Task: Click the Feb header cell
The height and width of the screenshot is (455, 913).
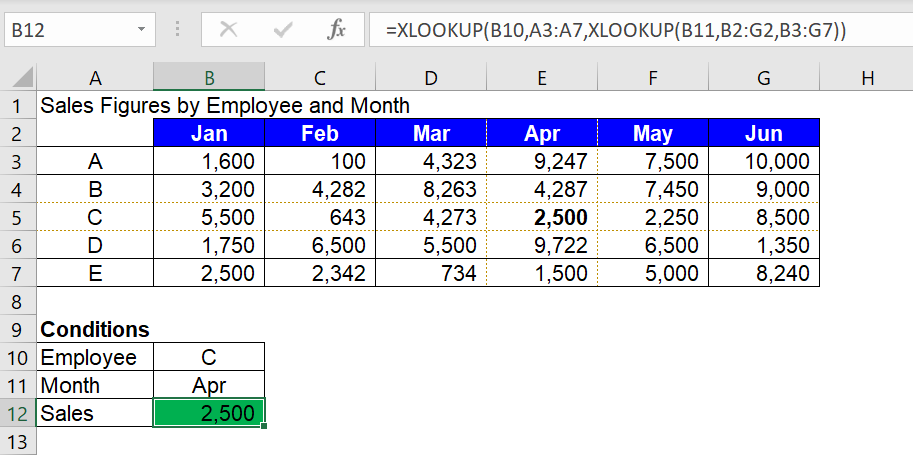Action: (x=320, y=133)
